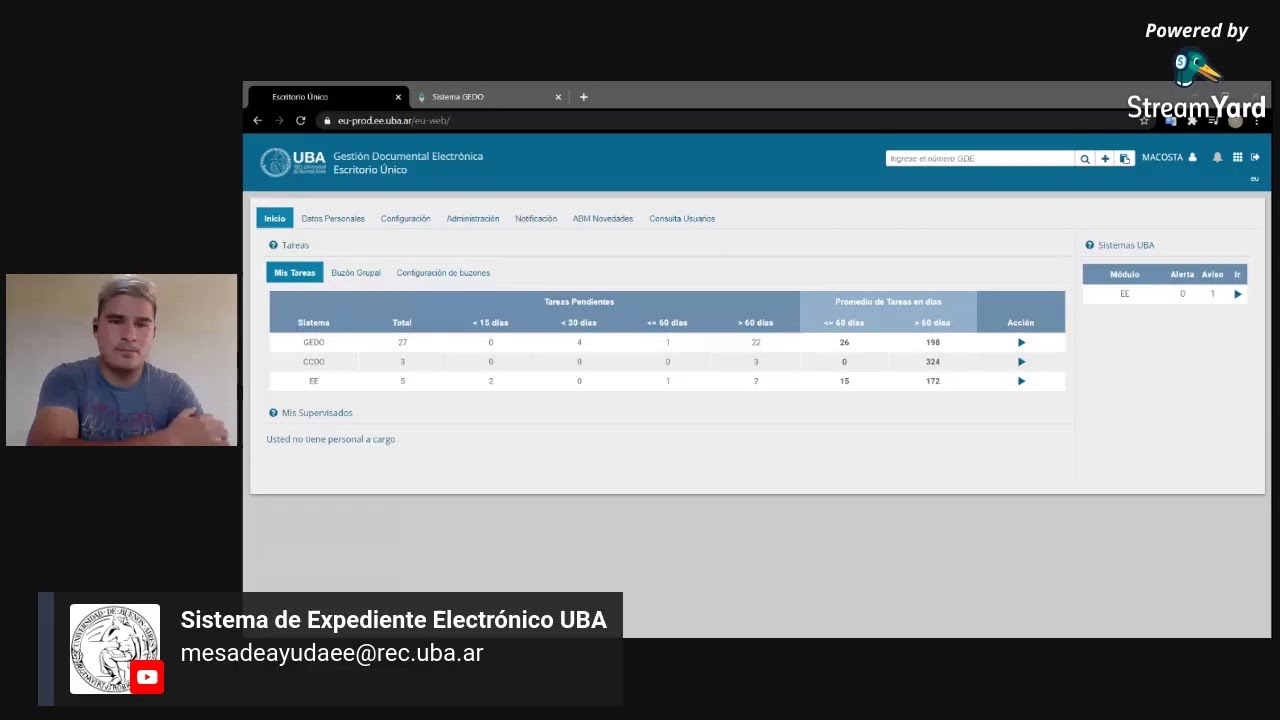
Task: Bookmark this page with the star icon
Action: [1145, 120]
